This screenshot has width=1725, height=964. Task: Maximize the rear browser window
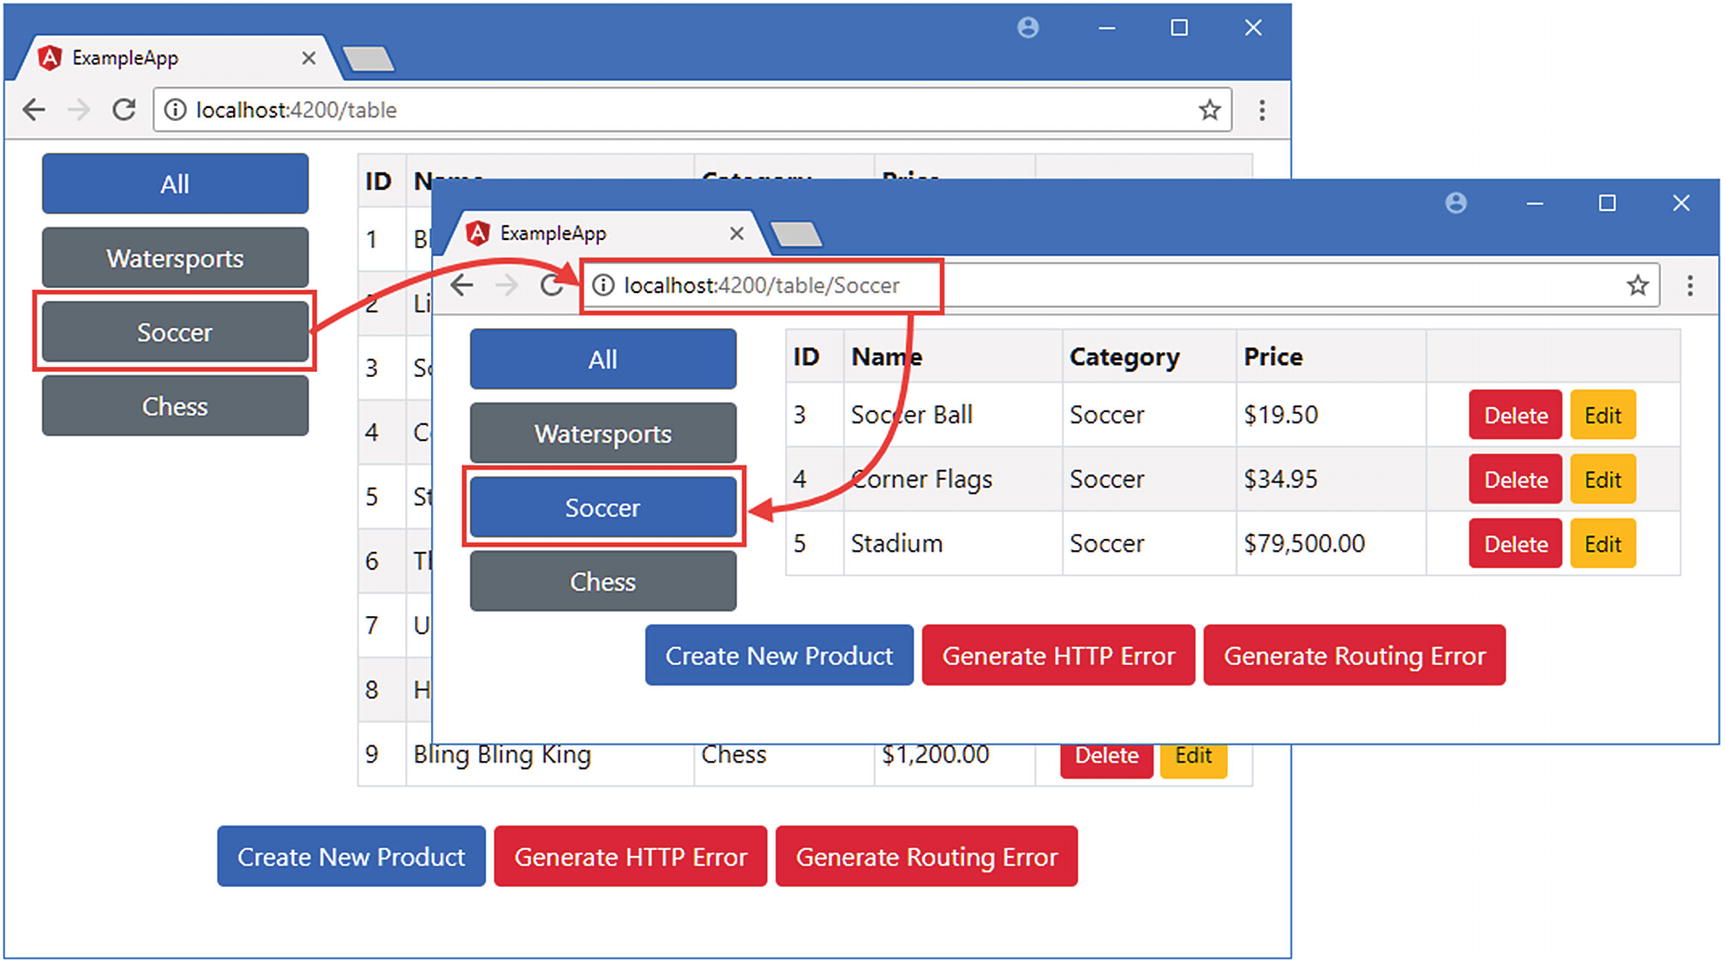[x=1179, y=28]
